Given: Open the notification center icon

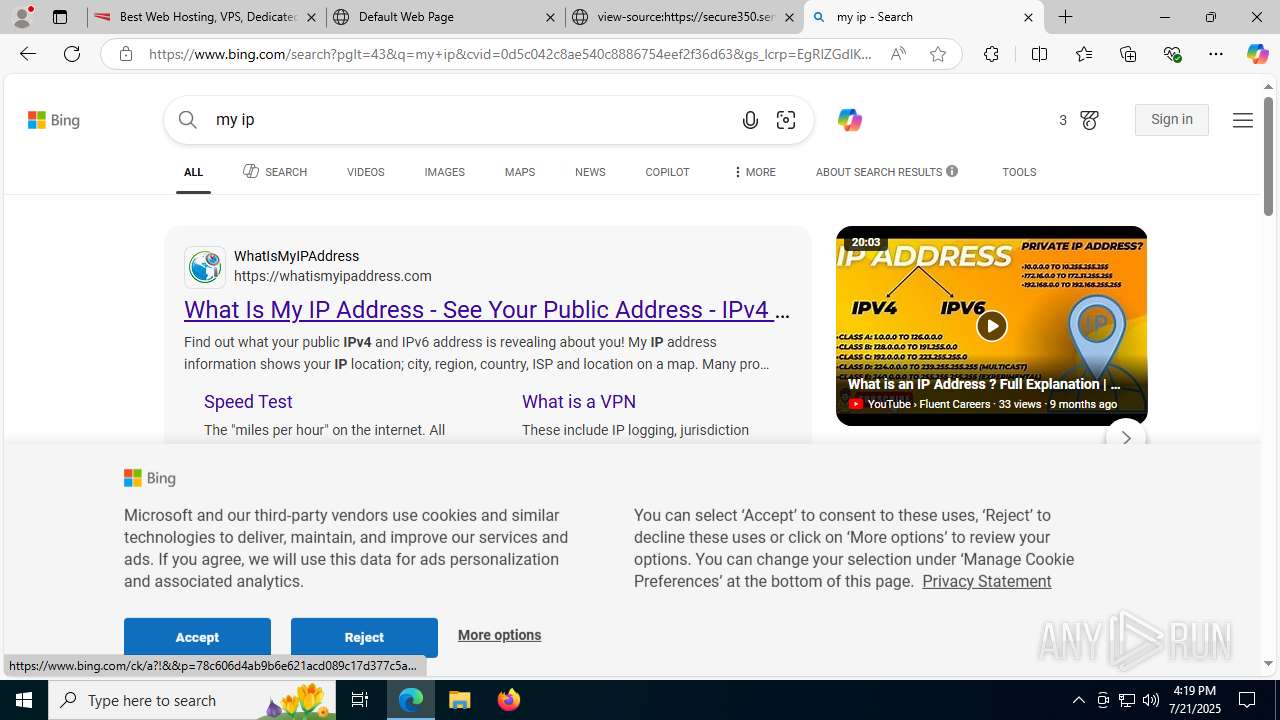Looking at the screenshot, I should click(x=1248, y=700).
